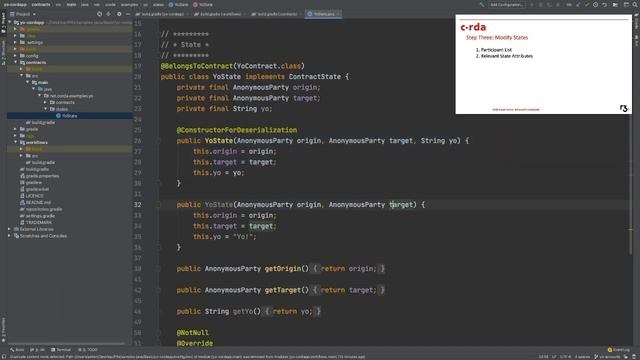
Task: Click the Rollback undo arrow icon
Action: 604,4
